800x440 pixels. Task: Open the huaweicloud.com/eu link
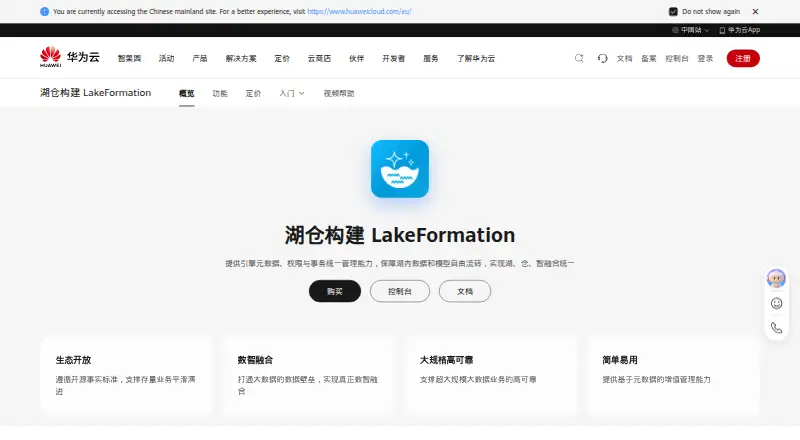[359, 11]
